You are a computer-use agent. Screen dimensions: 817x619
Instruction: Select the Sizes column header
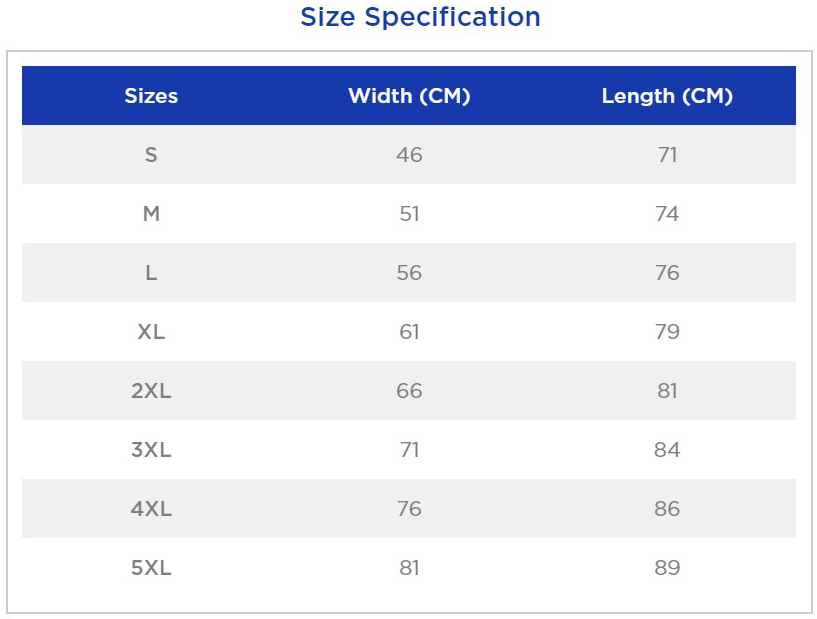coord(151,96)
